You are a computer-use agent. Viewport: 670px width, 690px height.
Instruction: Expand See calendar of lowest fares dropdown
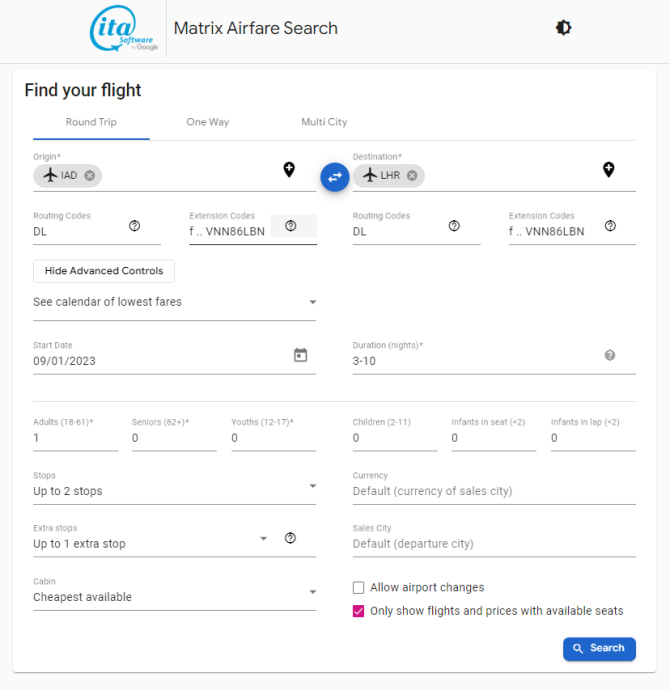pyautogui.click(x=175, y=302)
